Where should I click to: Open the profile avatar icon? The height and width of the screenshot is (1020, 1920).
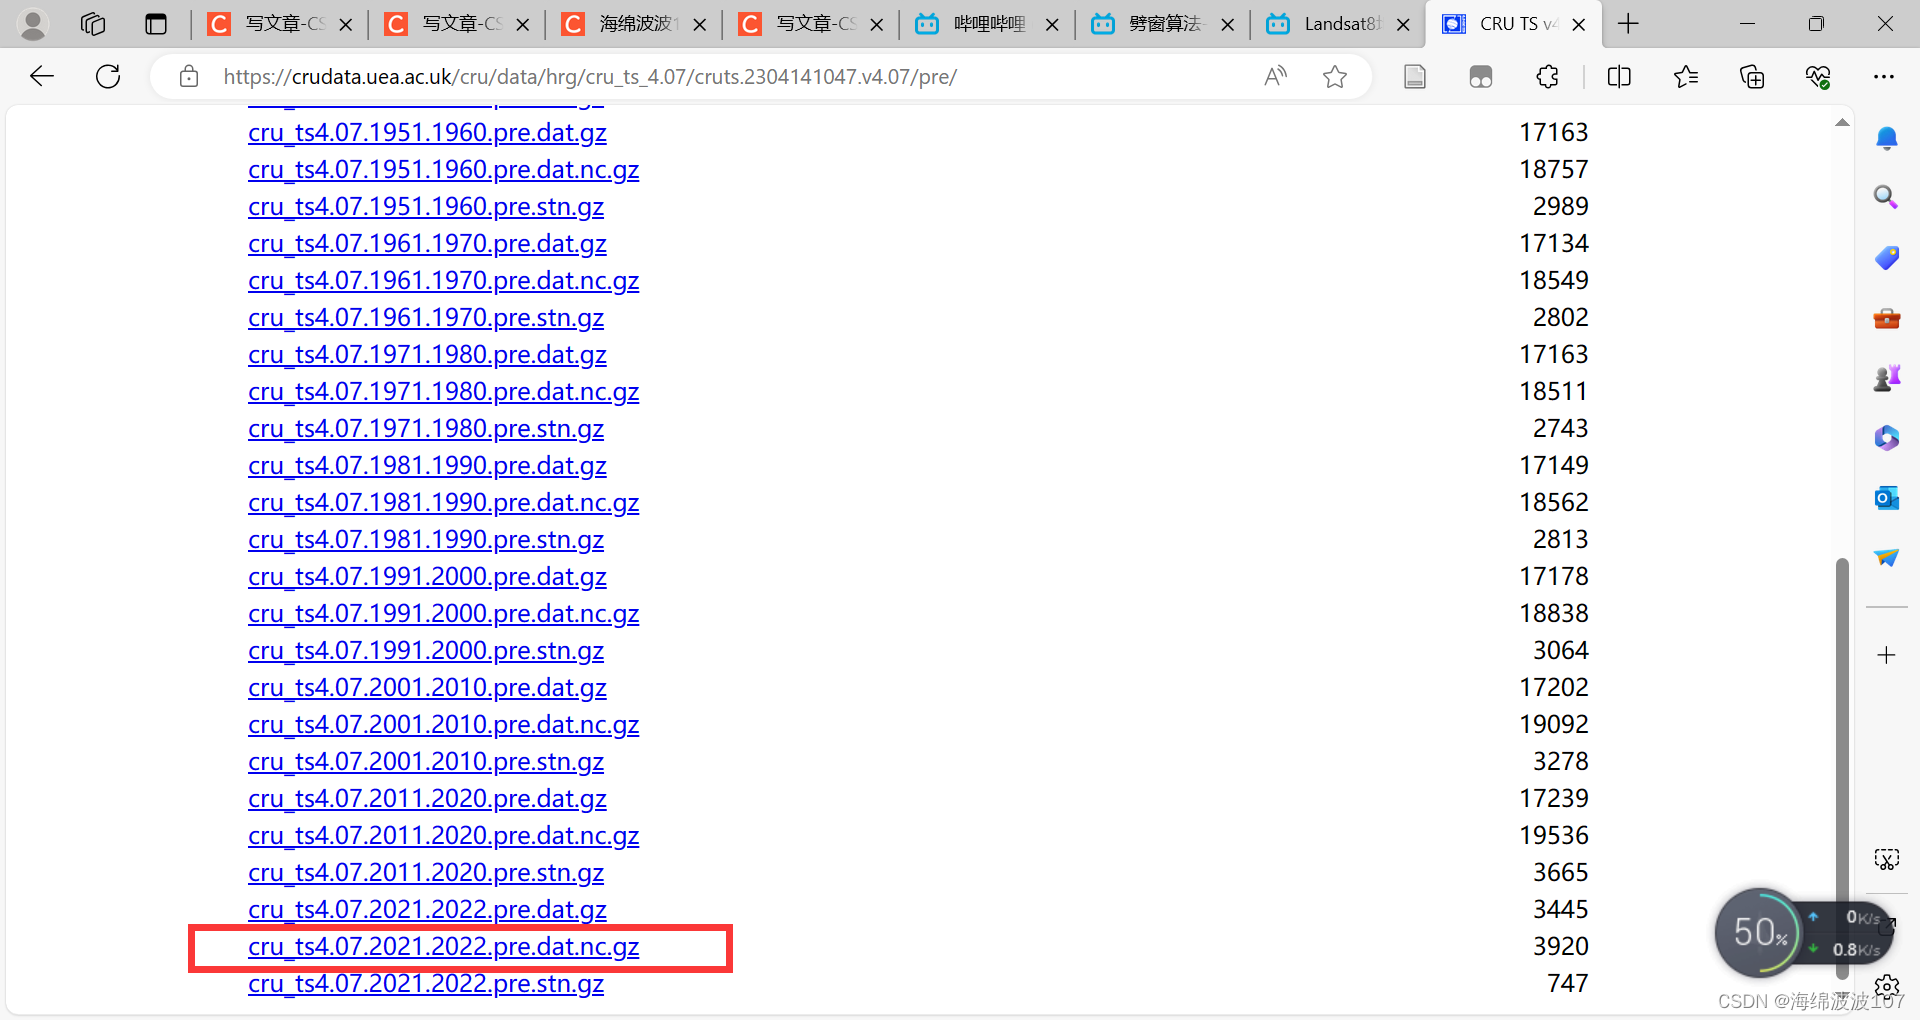click(33, 24)
